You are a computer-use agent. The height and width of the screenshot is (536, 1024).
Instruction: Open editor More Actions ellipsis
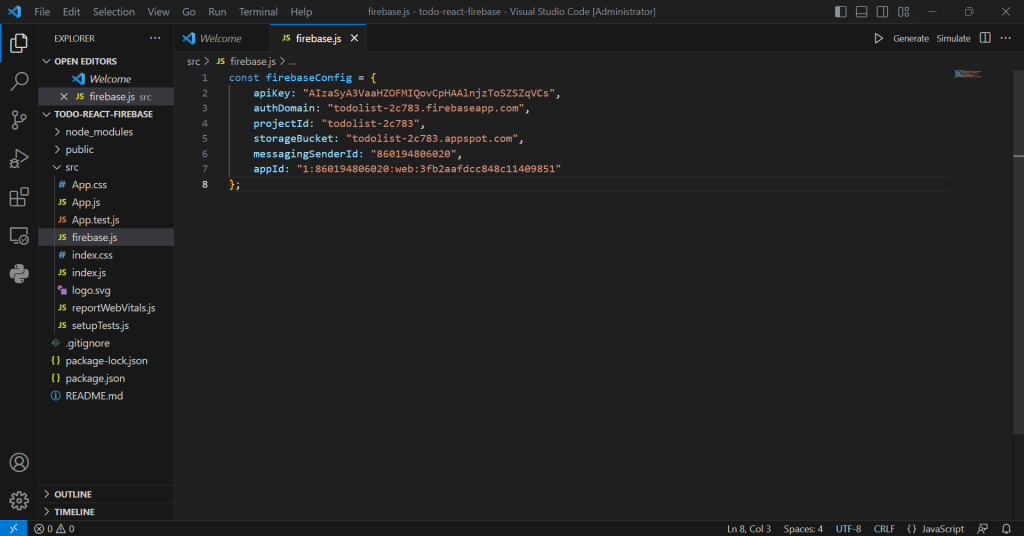(1006, 39)
